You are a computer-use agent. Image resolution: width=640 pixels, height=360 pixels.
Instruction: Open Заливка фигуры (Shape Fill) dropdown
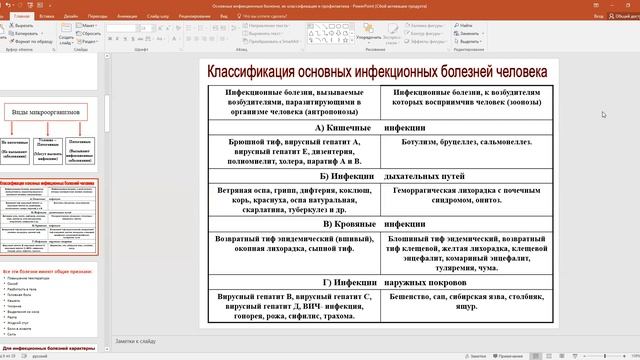[424, 25]
